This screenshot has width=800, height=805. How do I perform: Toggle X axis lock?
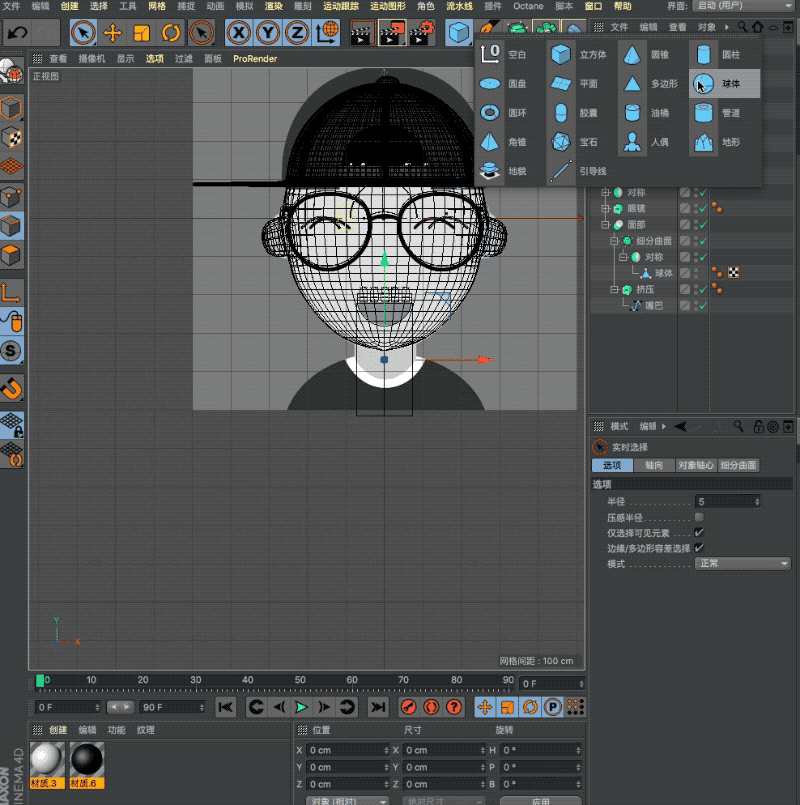pos(238,33)
